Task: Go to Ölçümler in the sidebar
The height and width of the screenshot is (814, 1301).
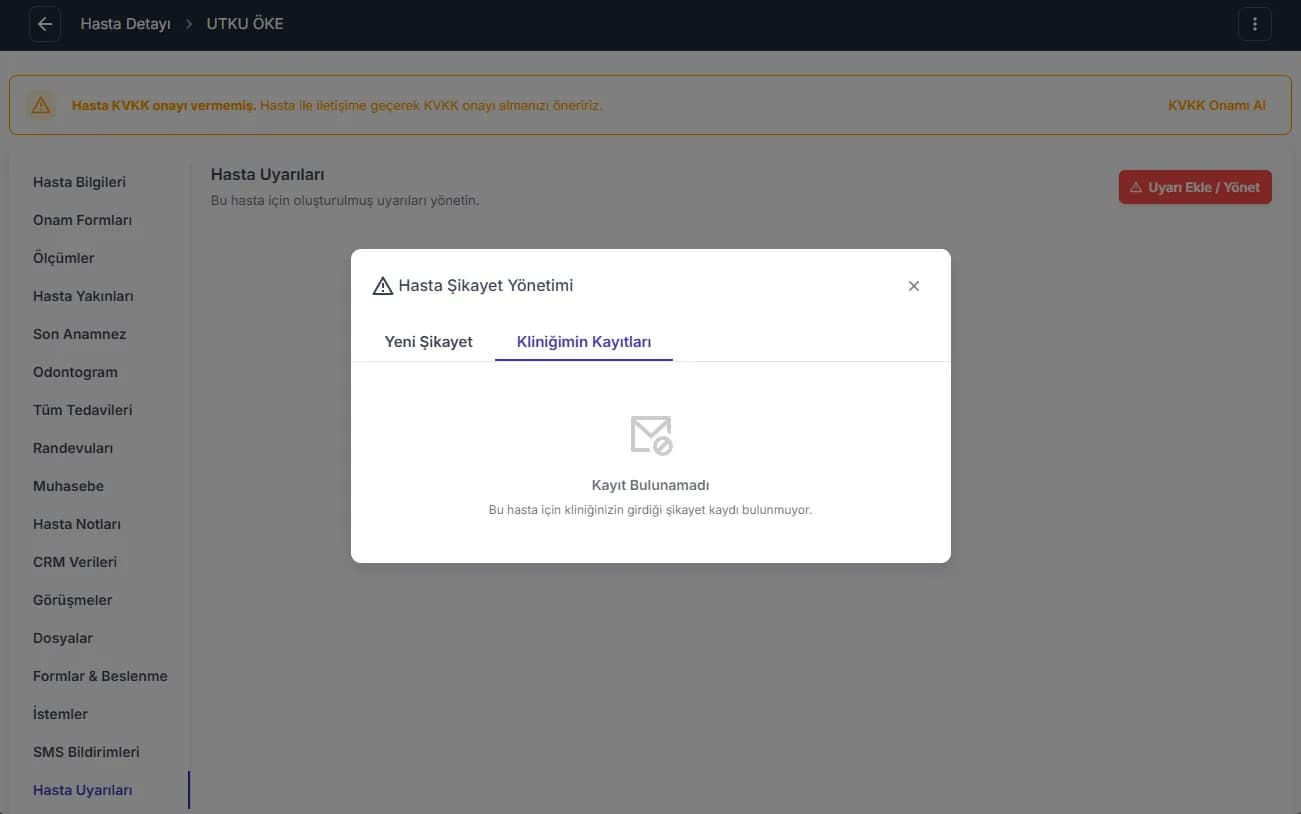Action: tap(64, 258)
